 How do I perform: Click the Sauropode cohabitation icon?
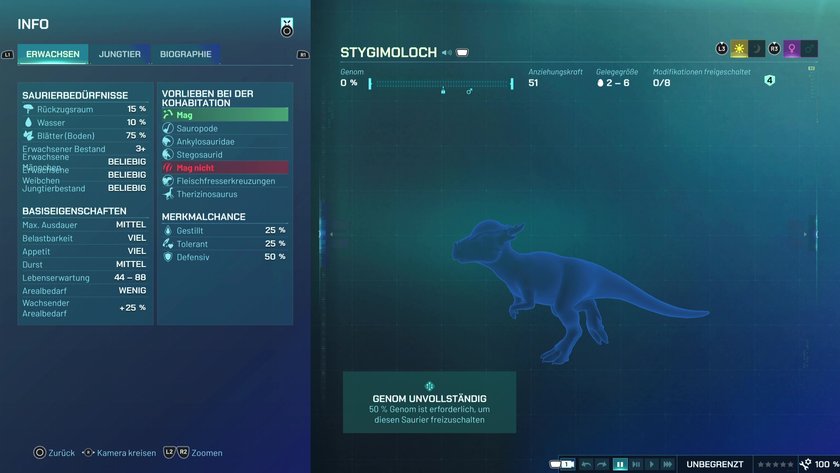(x=168, y=128)
